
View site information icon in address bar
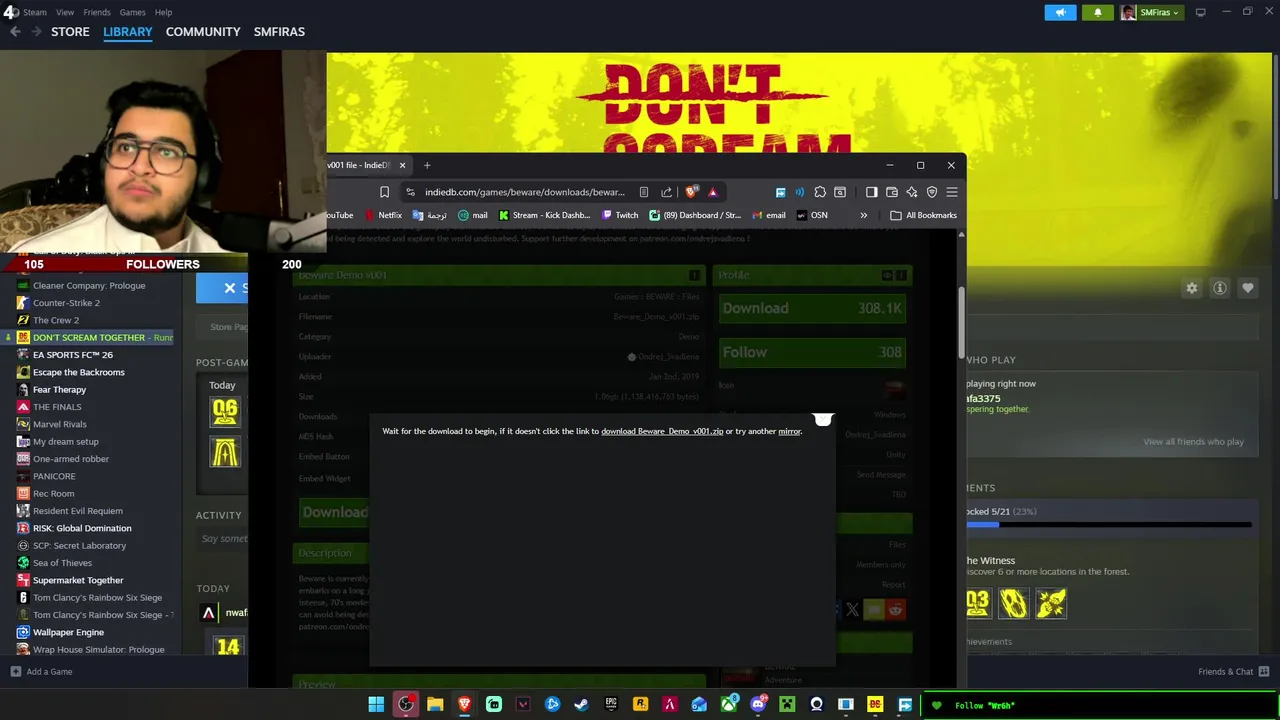coord(410,192)
